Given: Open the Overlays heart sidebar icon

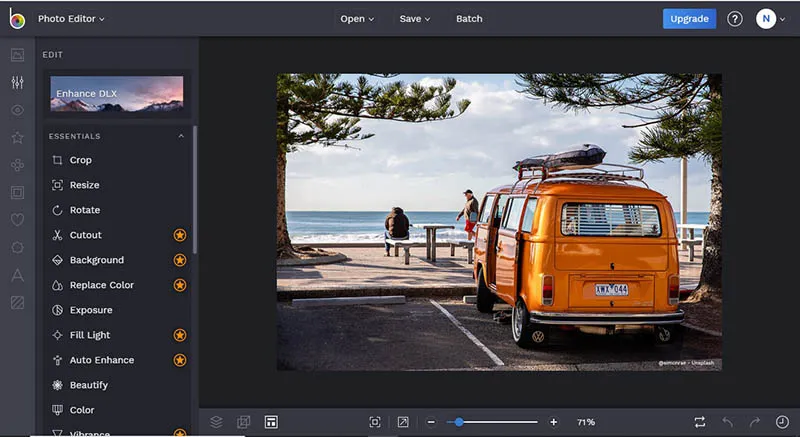Looking at the screenshot, I should coord(17,219).
